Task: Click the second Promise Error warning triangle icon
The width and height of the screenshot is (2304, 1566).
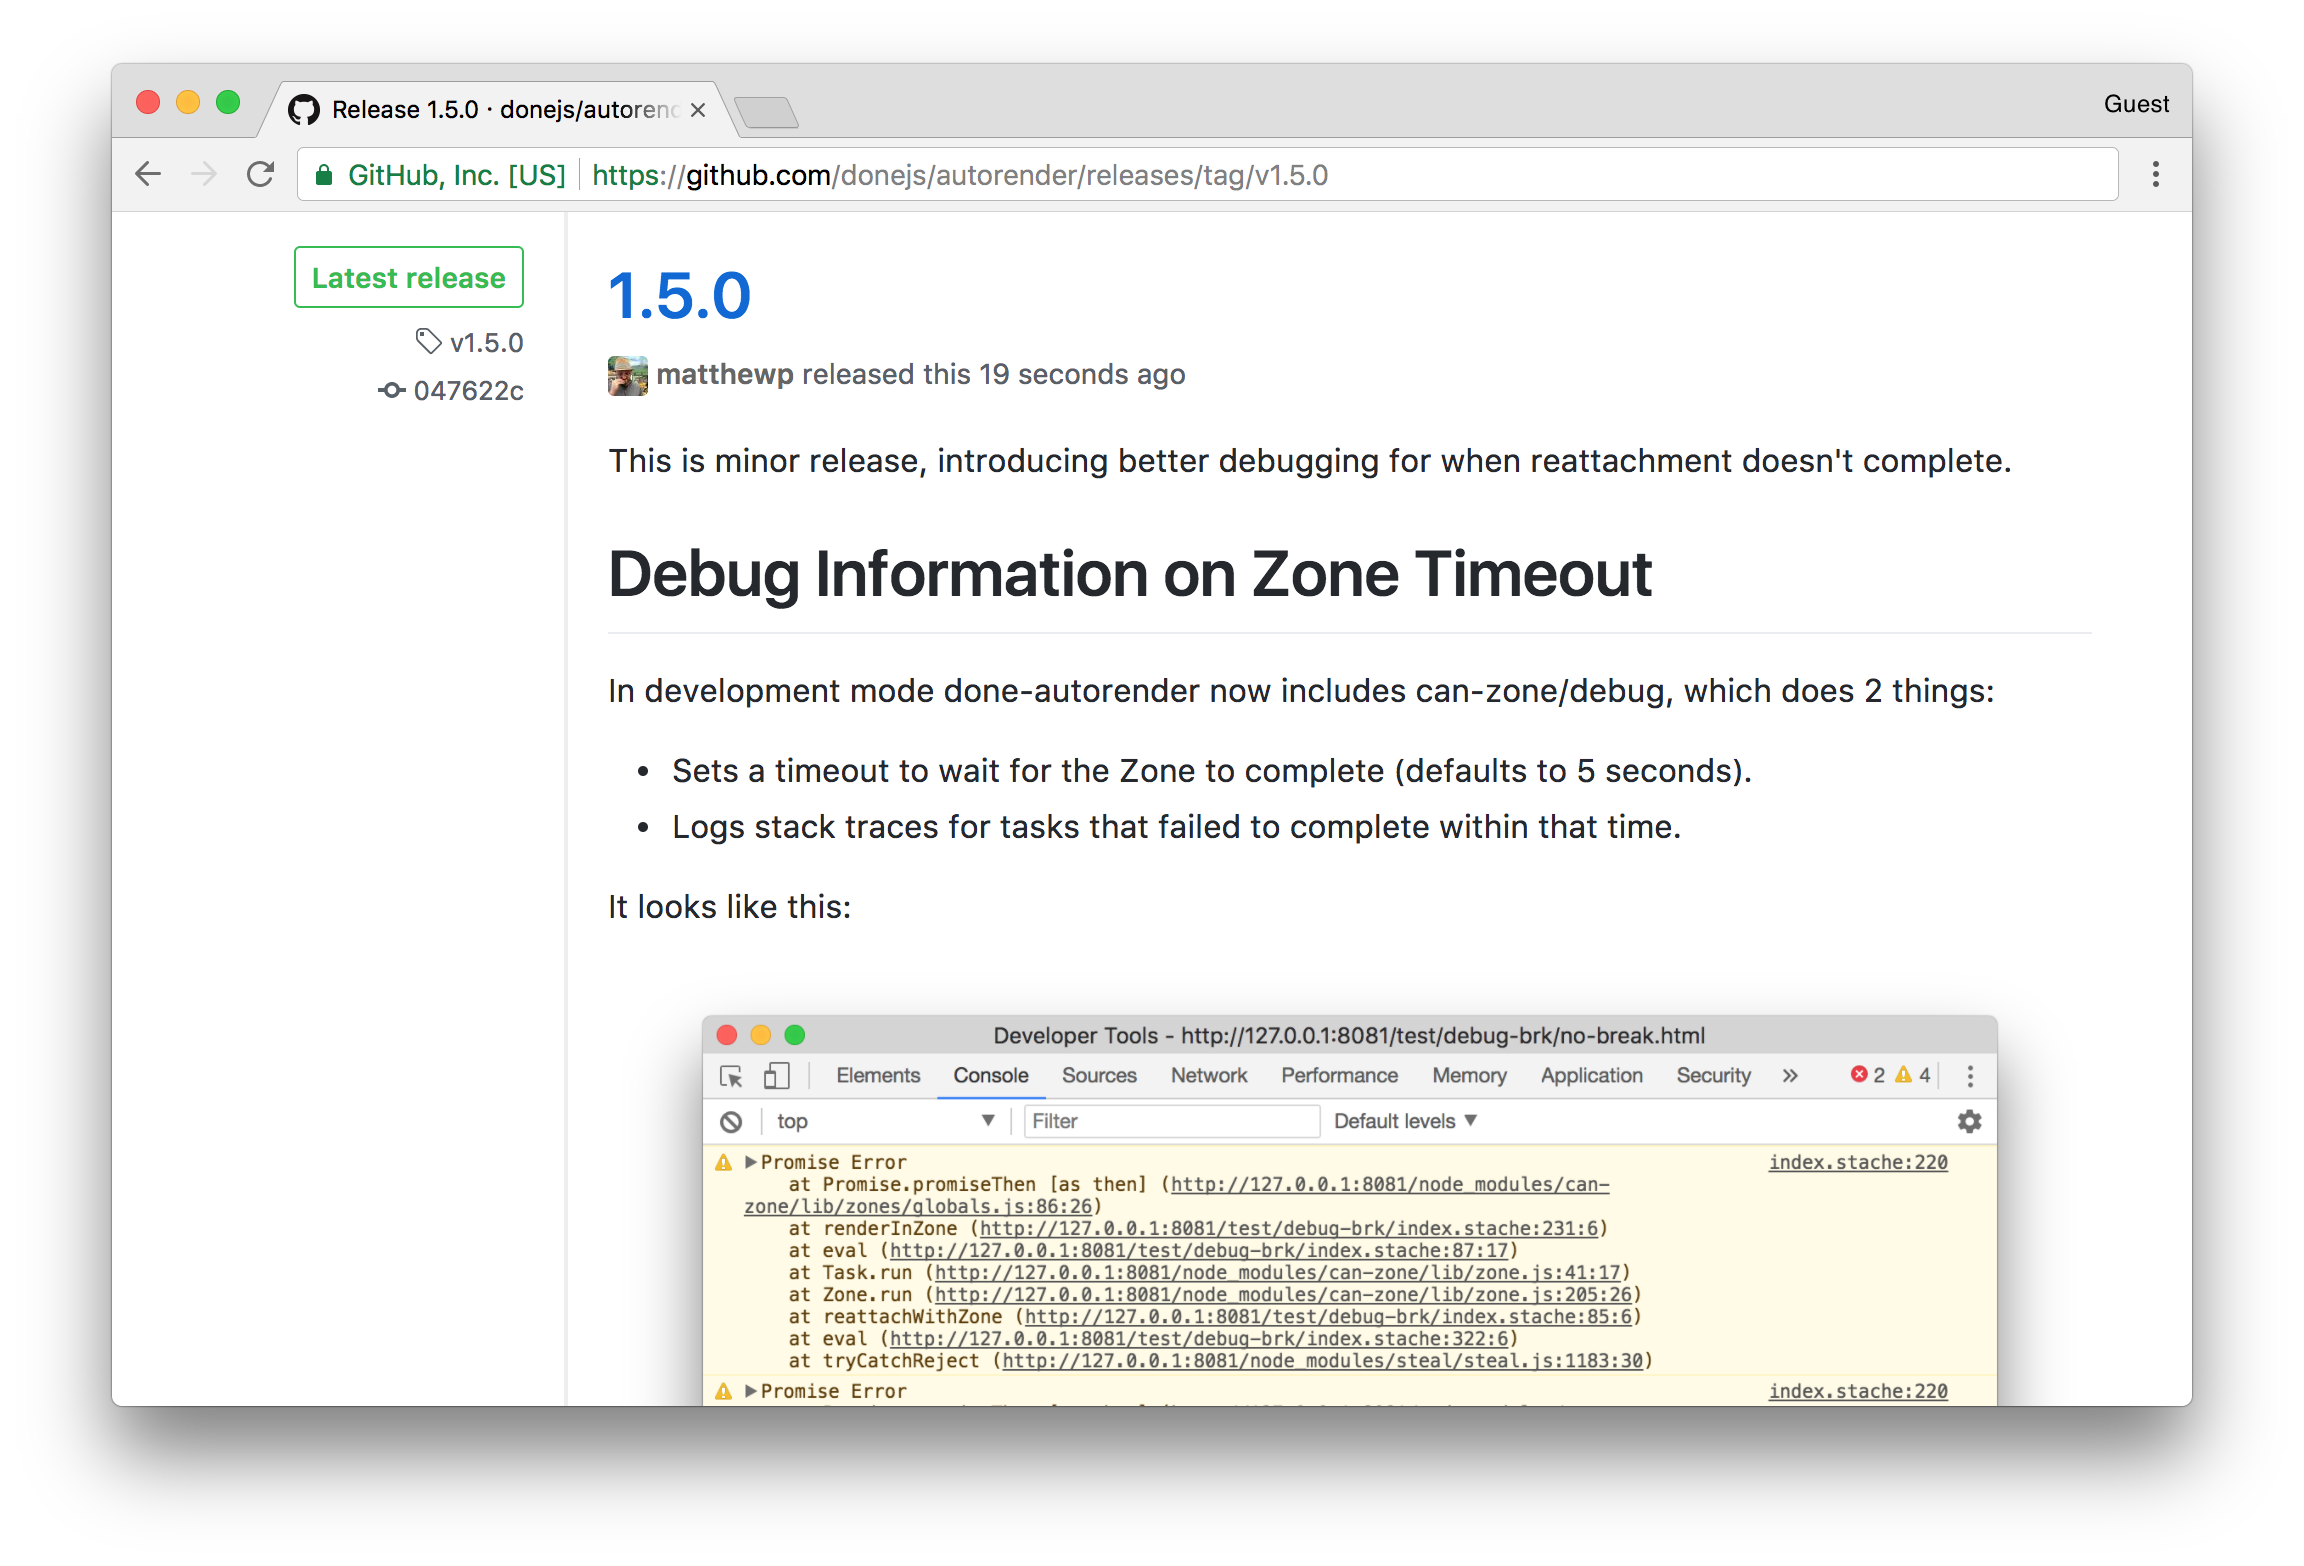Action: 724,1391
